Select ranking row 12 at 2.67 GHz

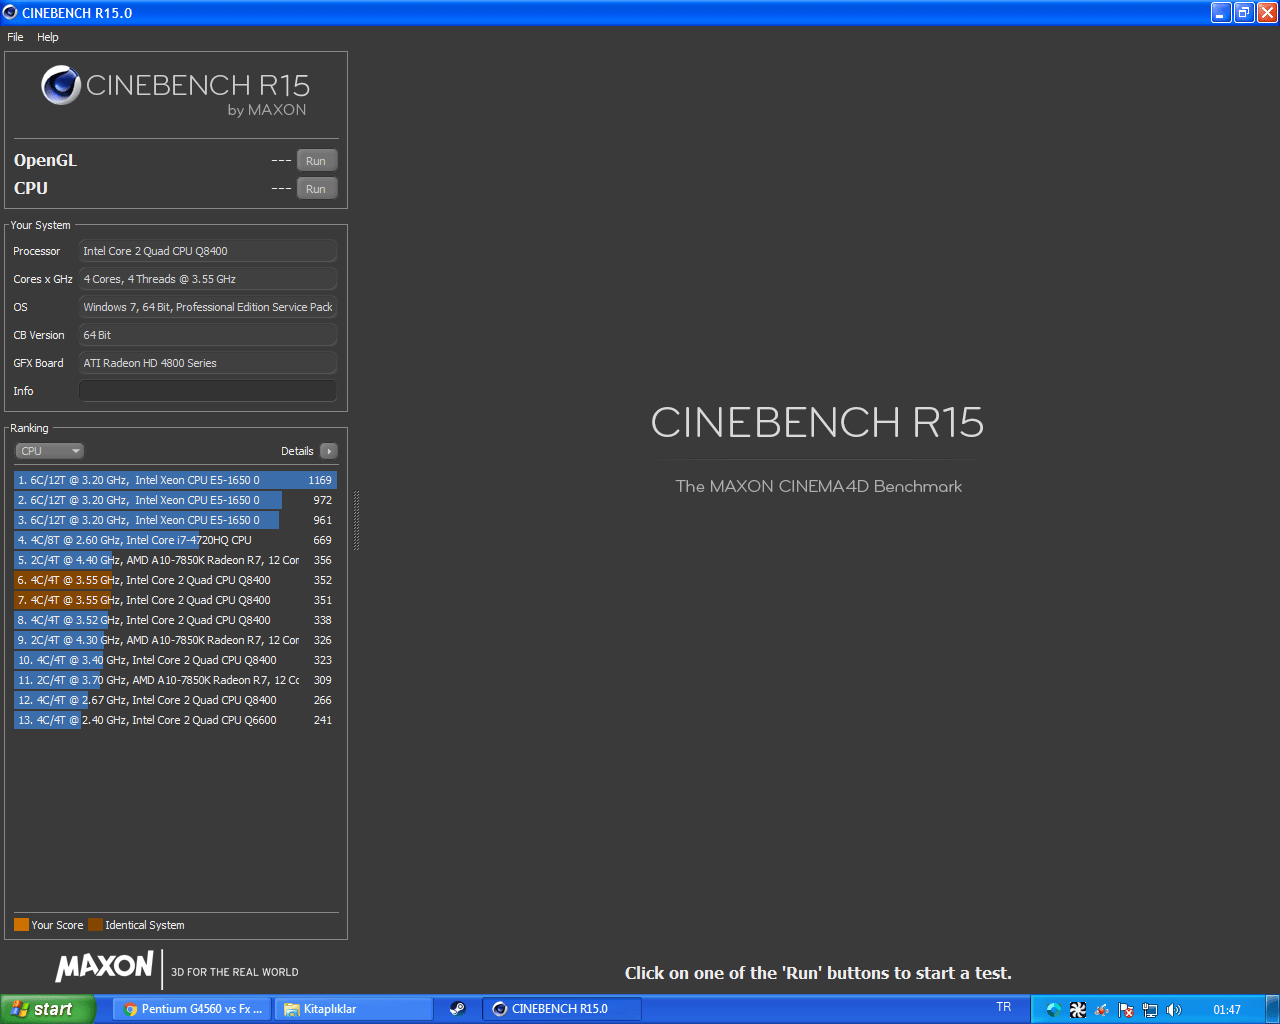175,700
